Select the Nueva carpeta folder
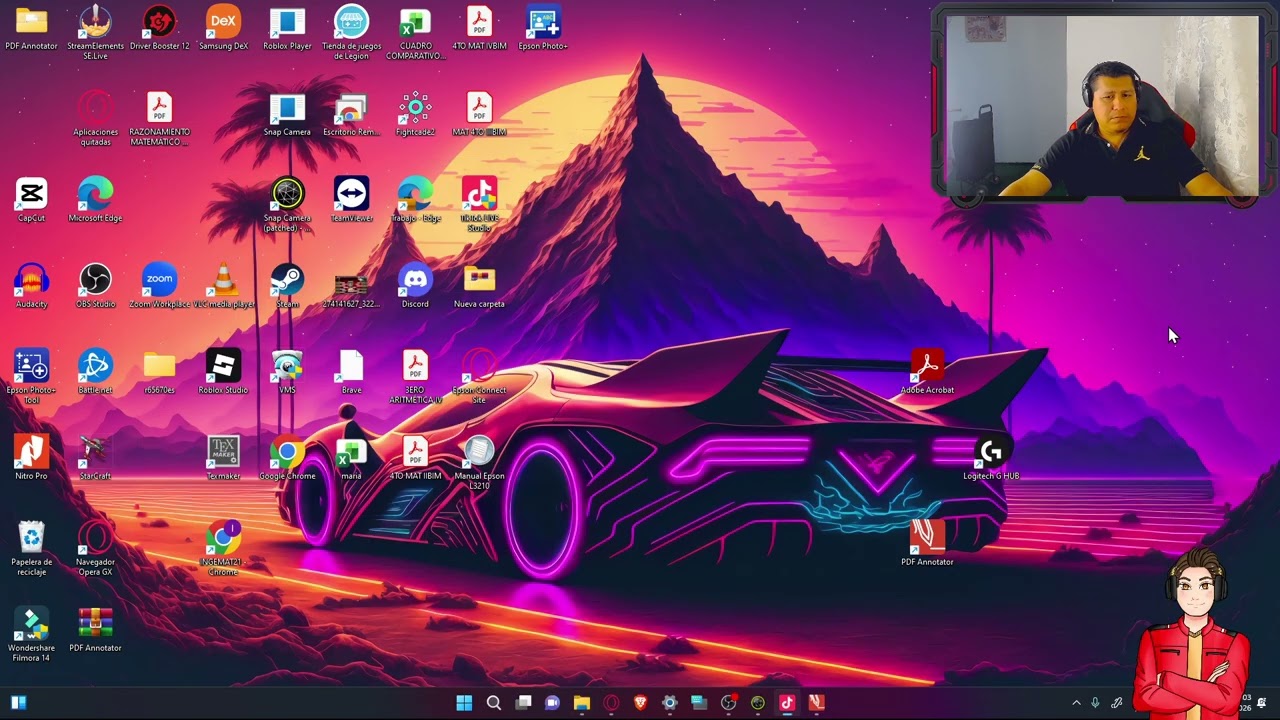Screen dimensions: 1280x720 tap(479, 286)
